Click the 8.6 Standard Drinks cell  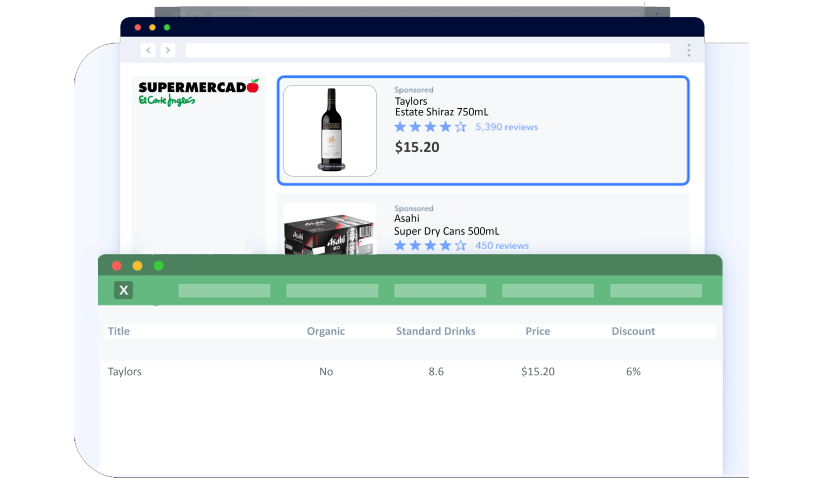coord(436,371)
